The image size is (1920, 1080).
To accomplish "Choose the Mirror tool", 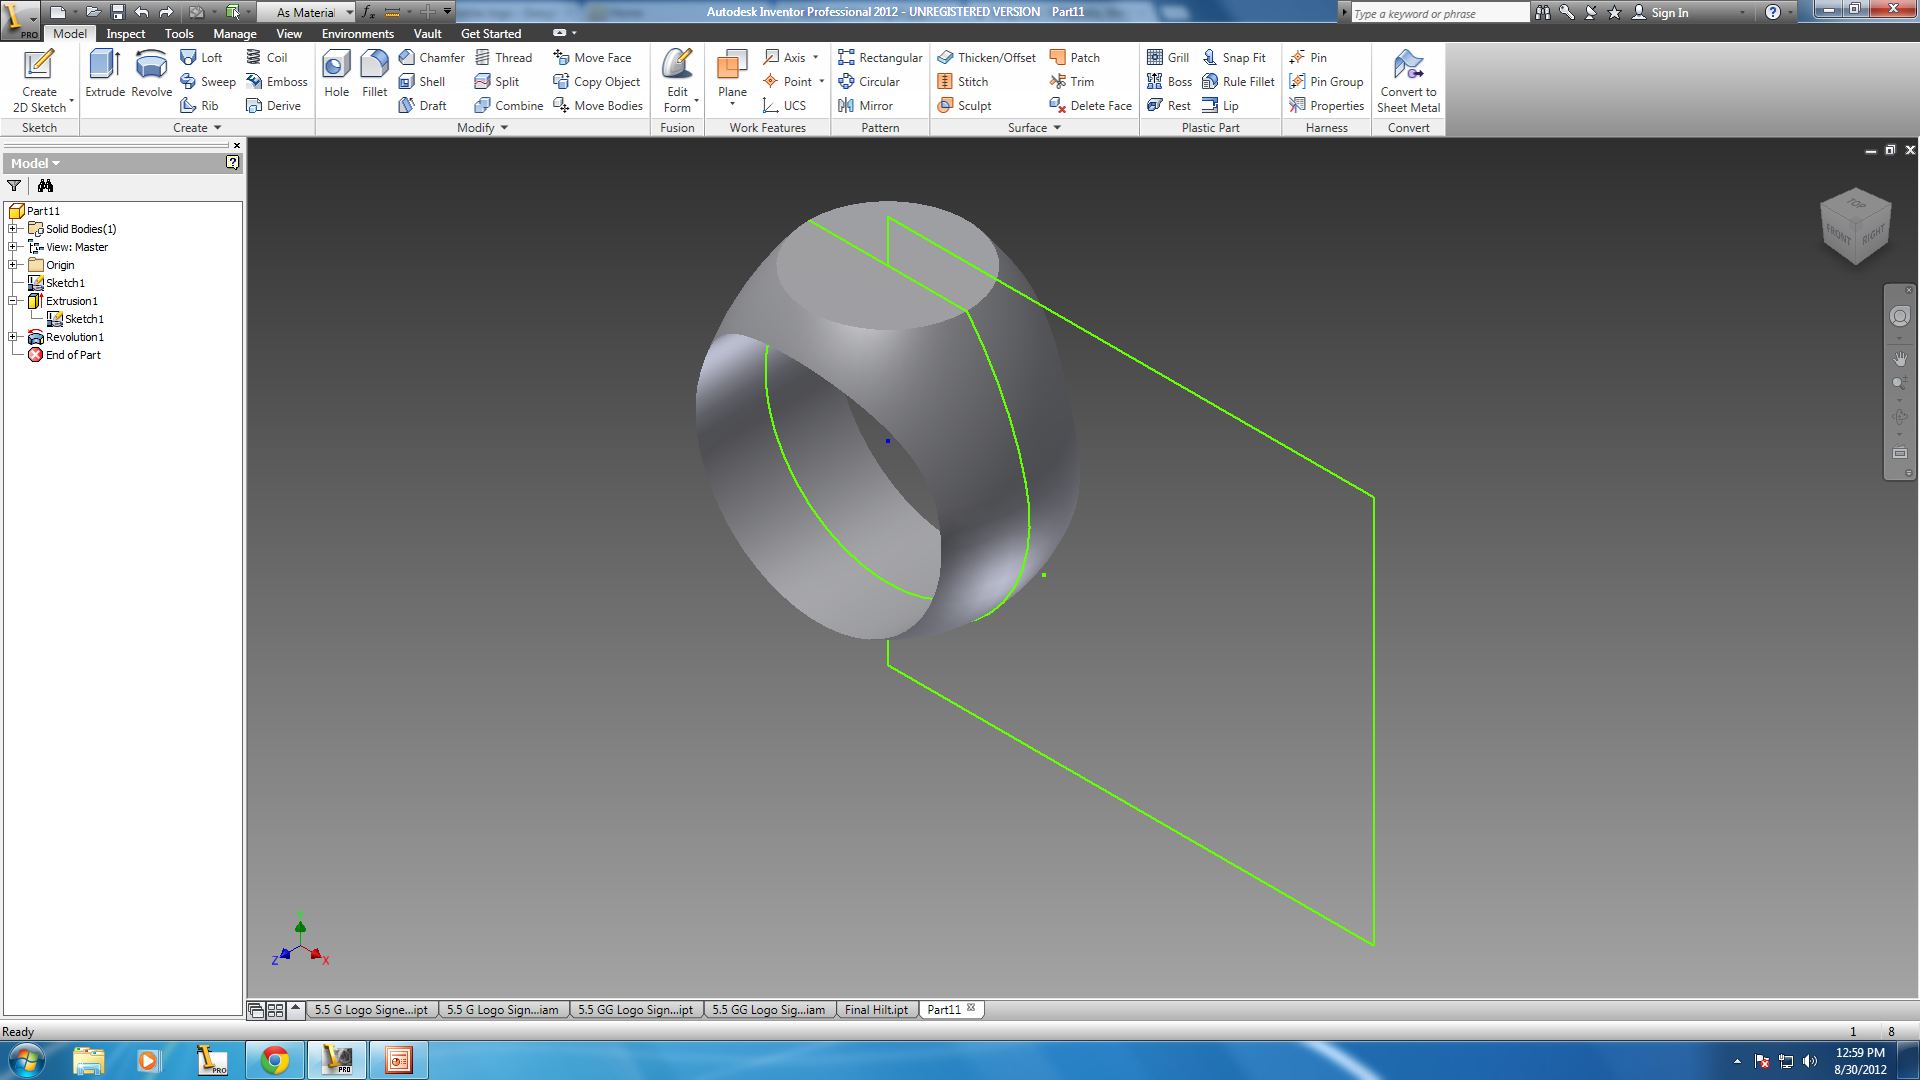I will (865, 106).
